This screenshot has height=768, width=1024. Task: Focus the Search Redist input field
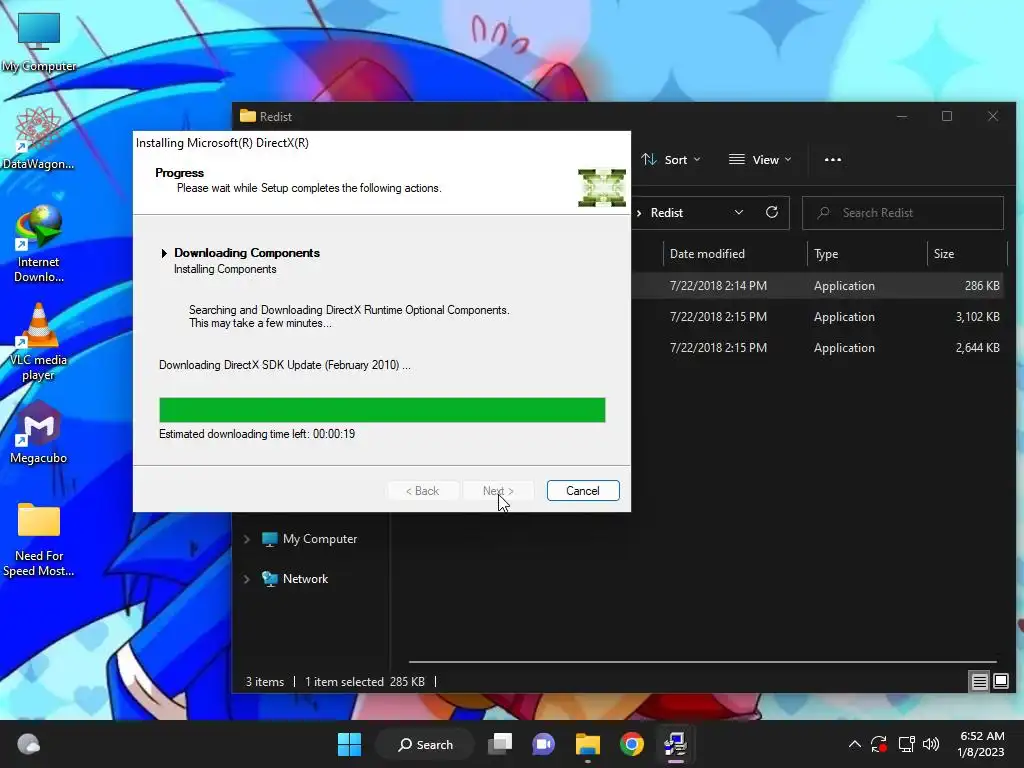(903, 212)
